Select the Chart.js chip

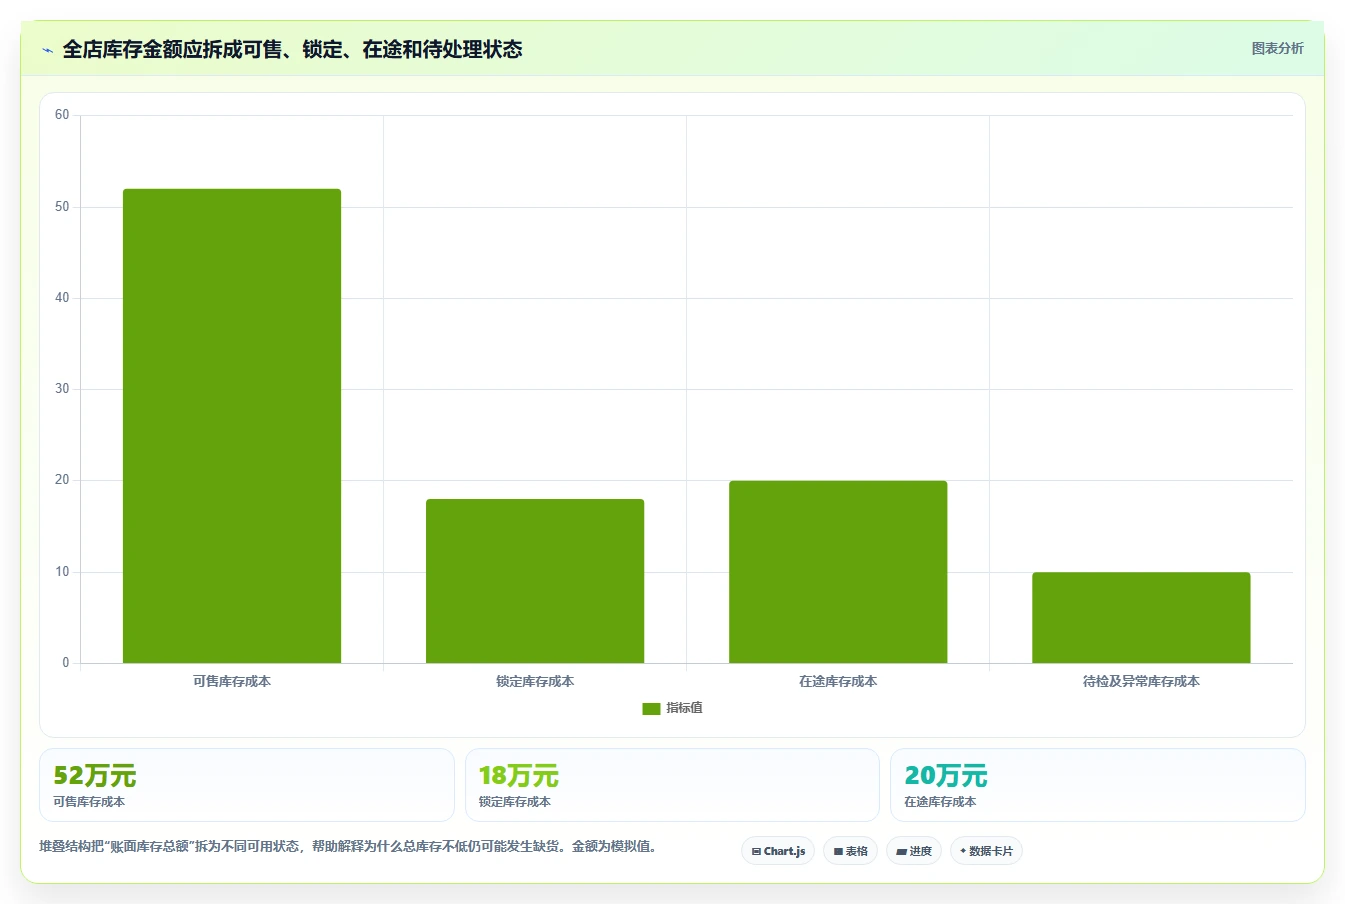coord(778,851)
